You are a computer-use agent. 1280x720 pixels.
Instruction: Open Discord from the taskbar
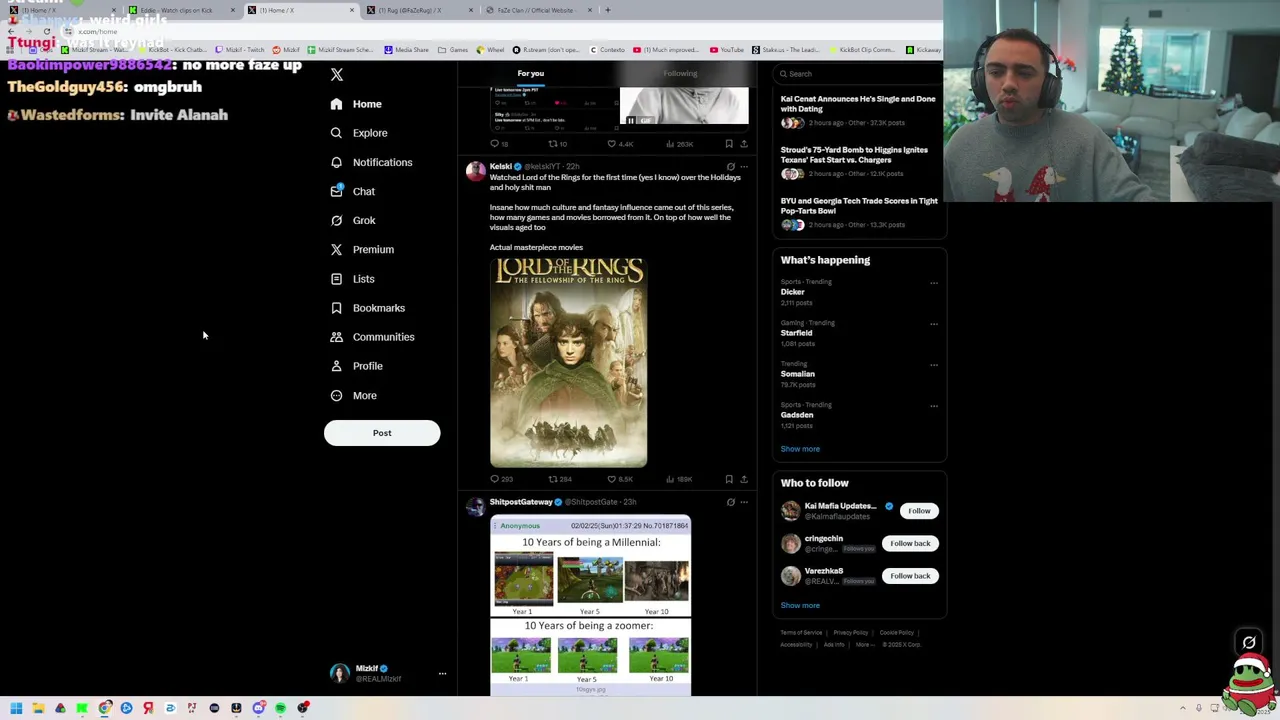pos(258,708)
